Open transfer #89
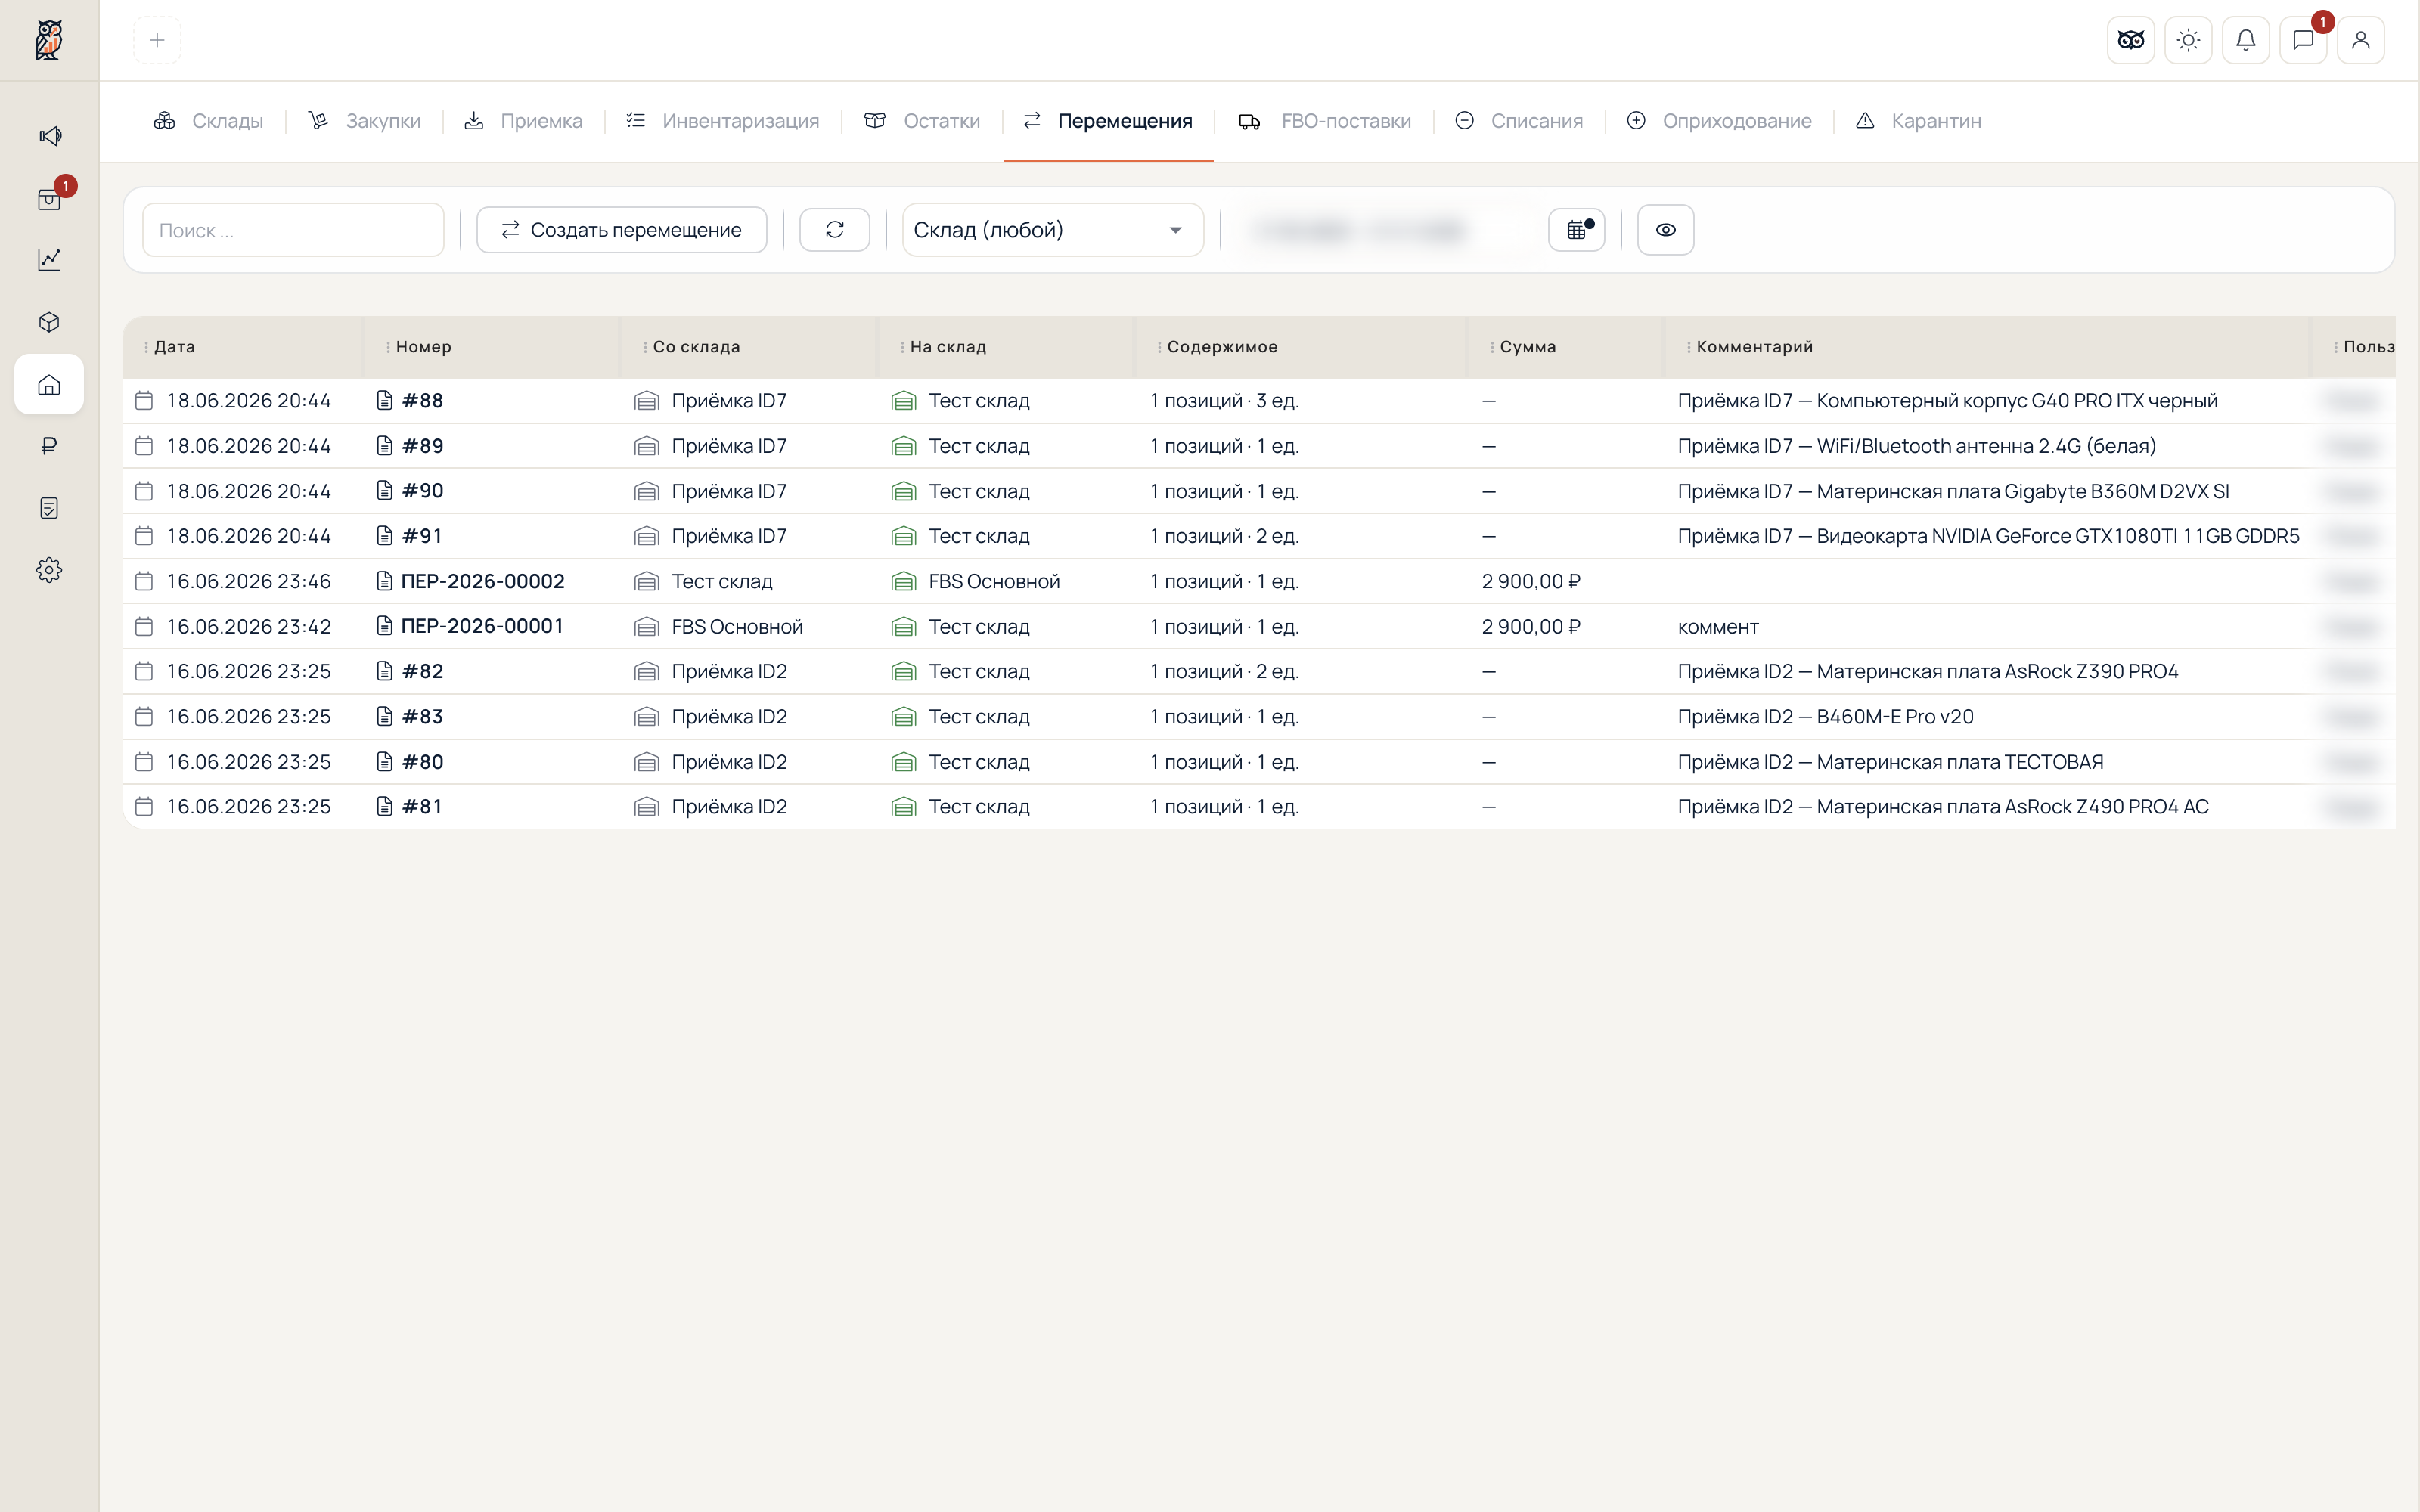 tap(423, 446)
